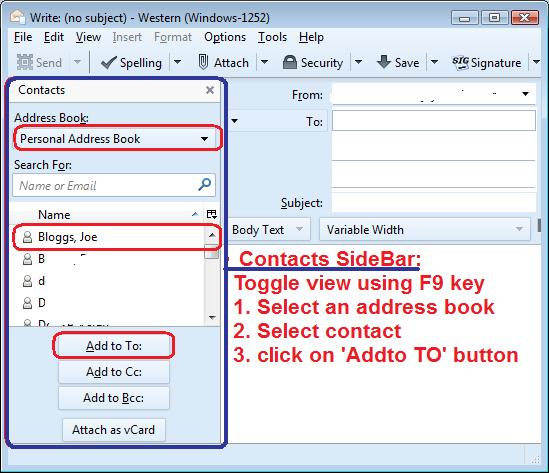Screen dimensions: 549x473
Task: Close the Contacts sidebar
Action: (x=210, y=90)
